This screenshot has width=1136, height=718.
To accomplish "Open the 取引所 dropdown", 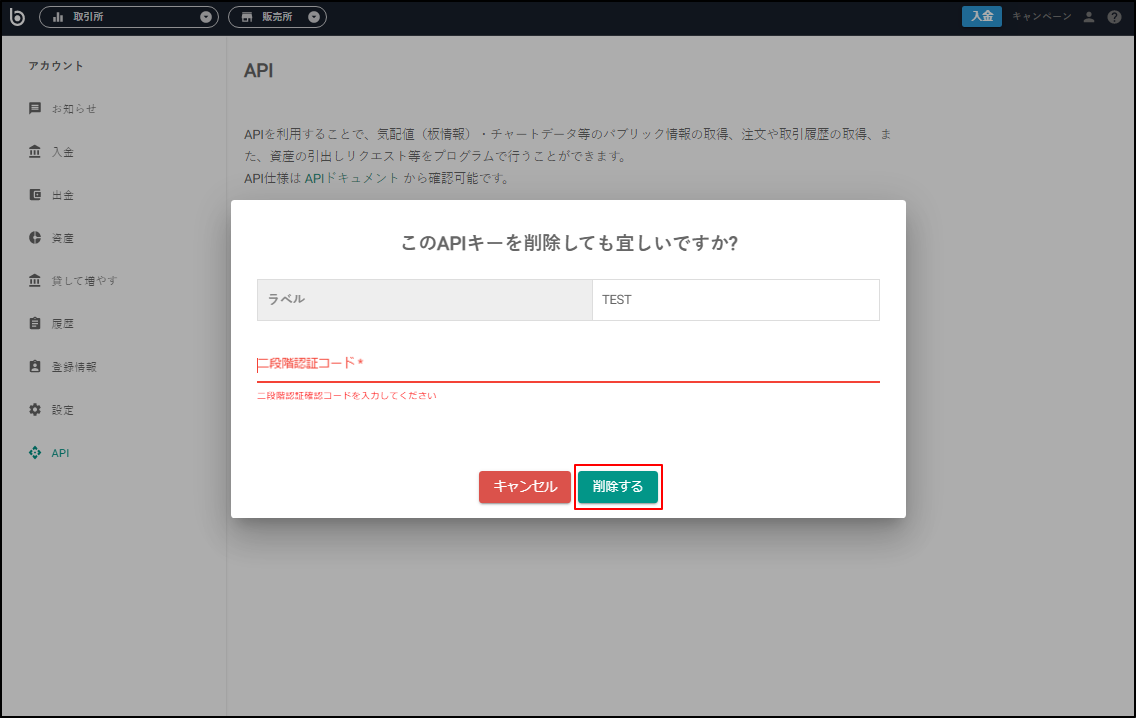I will [x=129, y=17].
